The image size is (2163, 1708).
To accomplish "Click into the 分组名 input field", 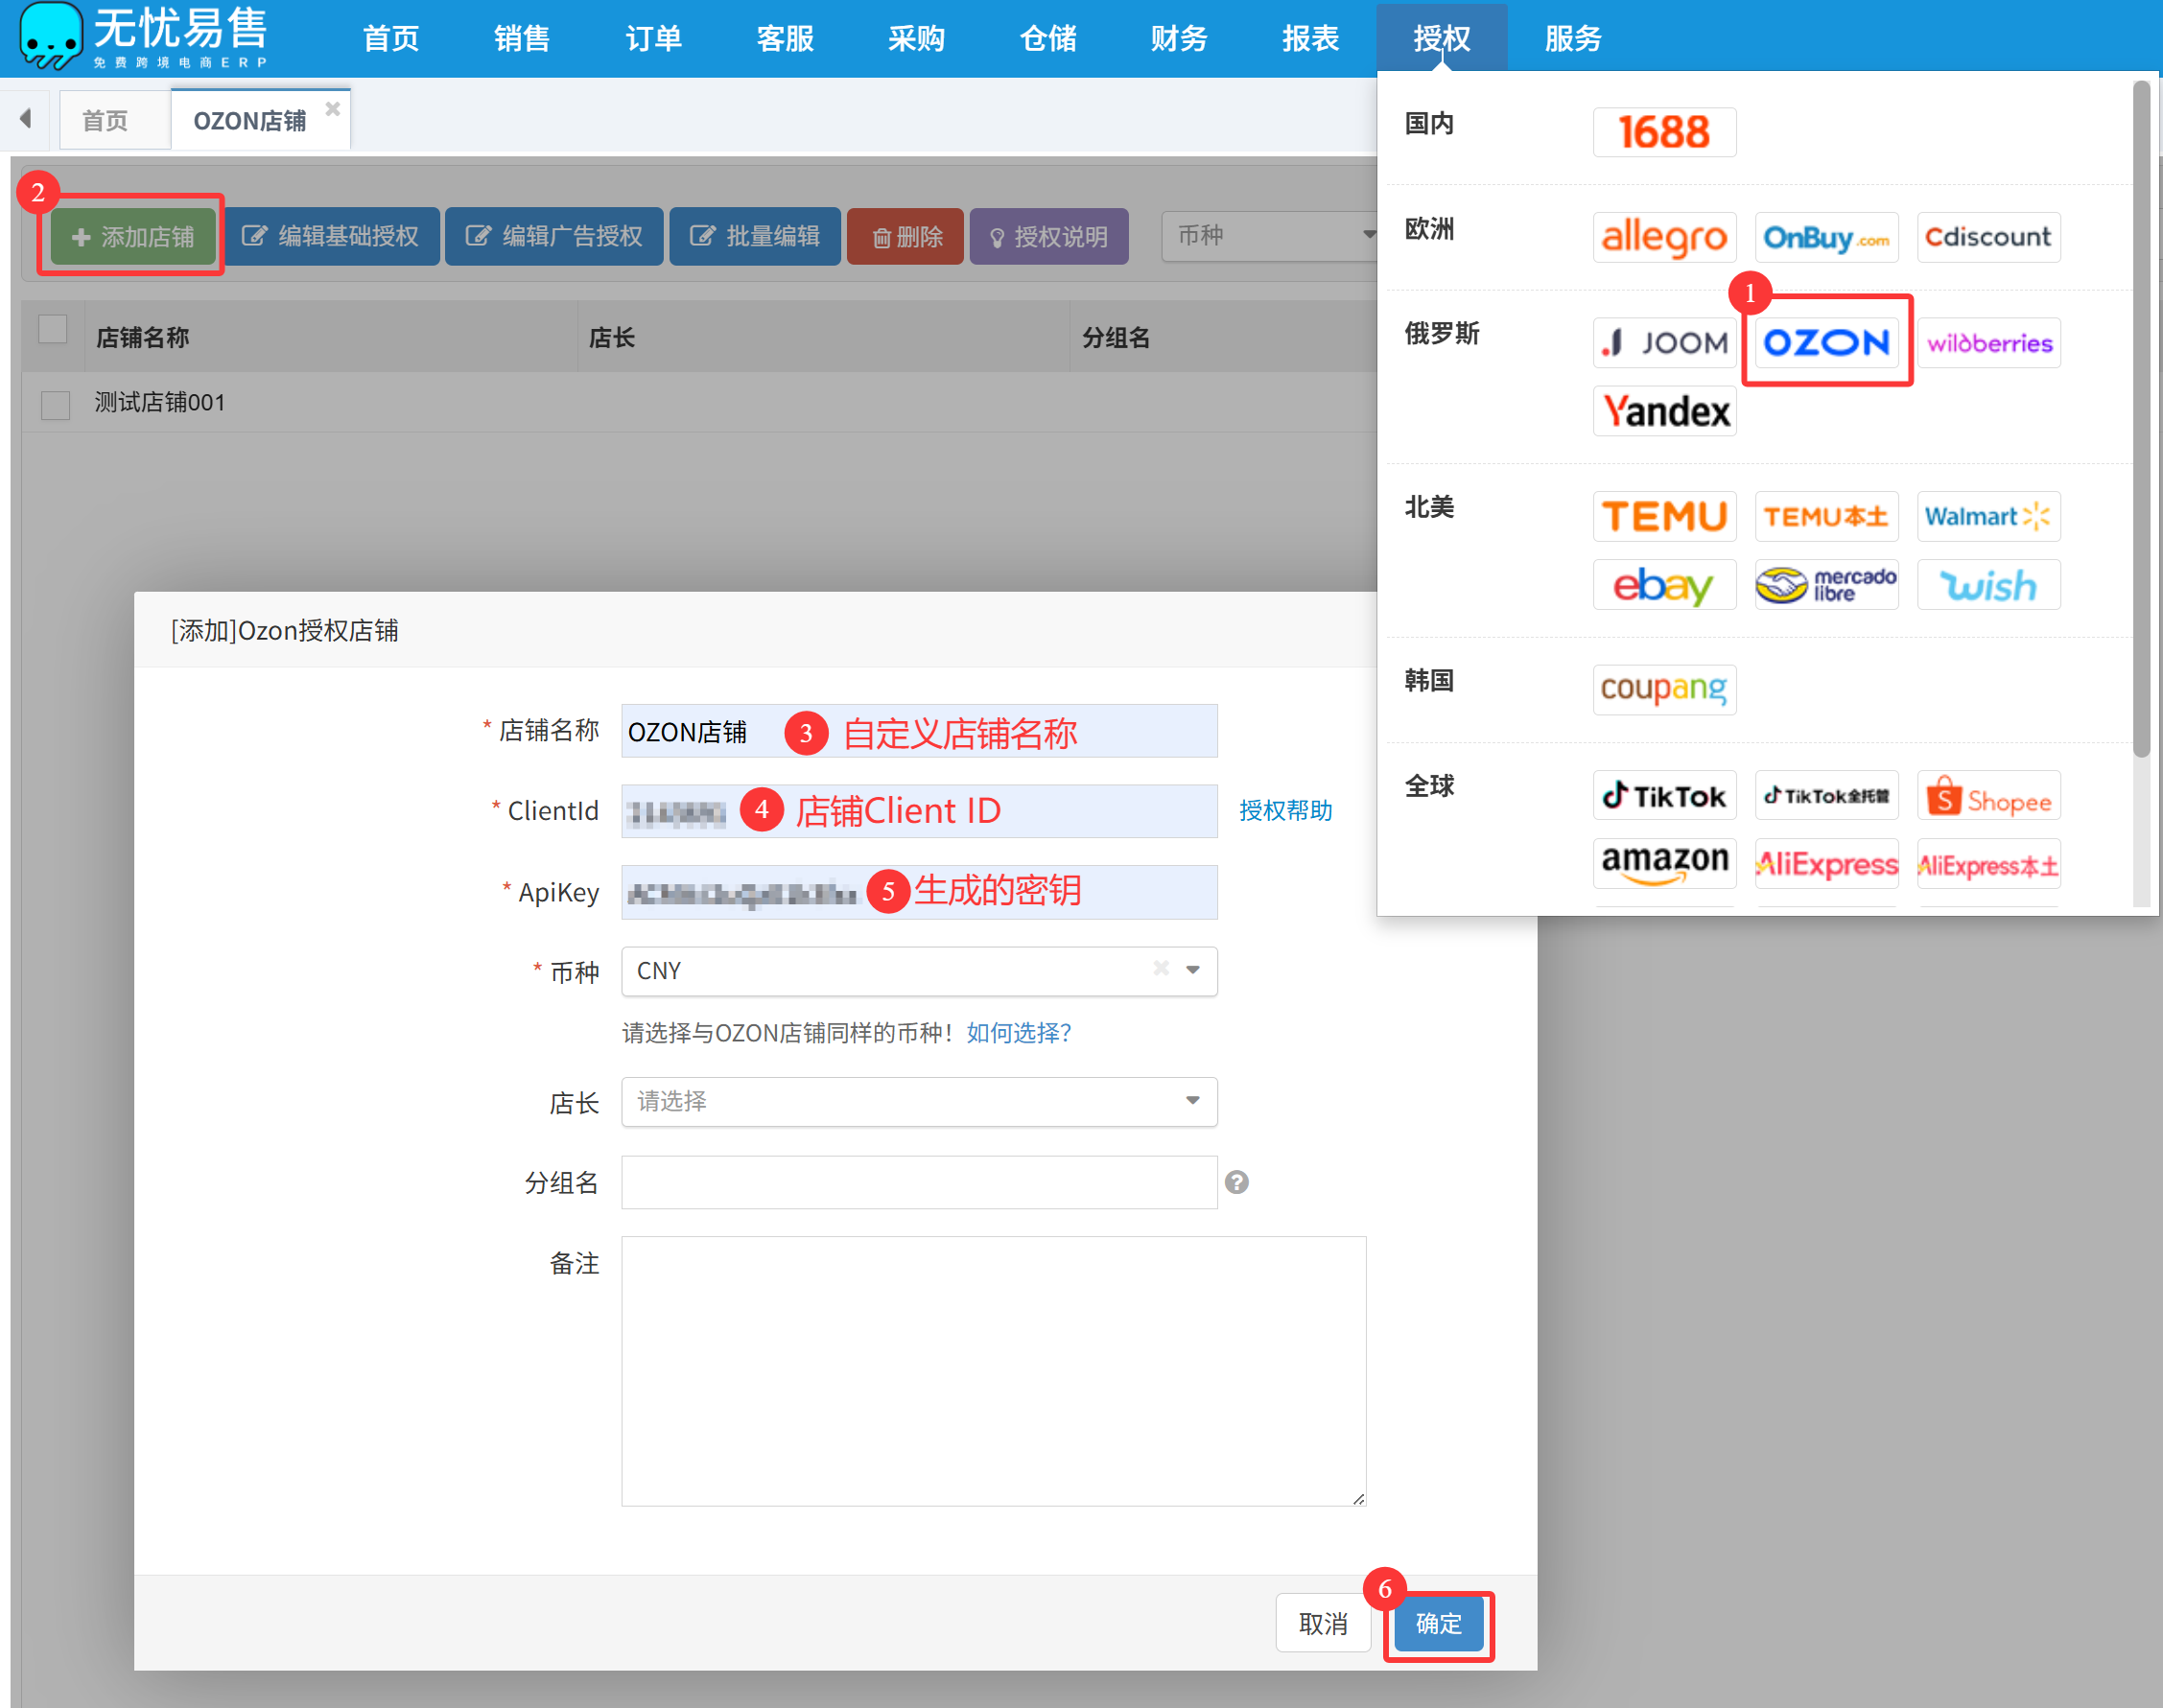I will 918,1182.
